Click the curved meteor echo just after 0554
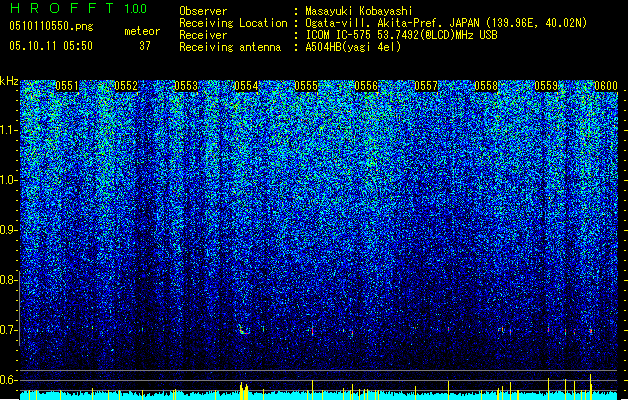The image size is (629, 400). 244,330
